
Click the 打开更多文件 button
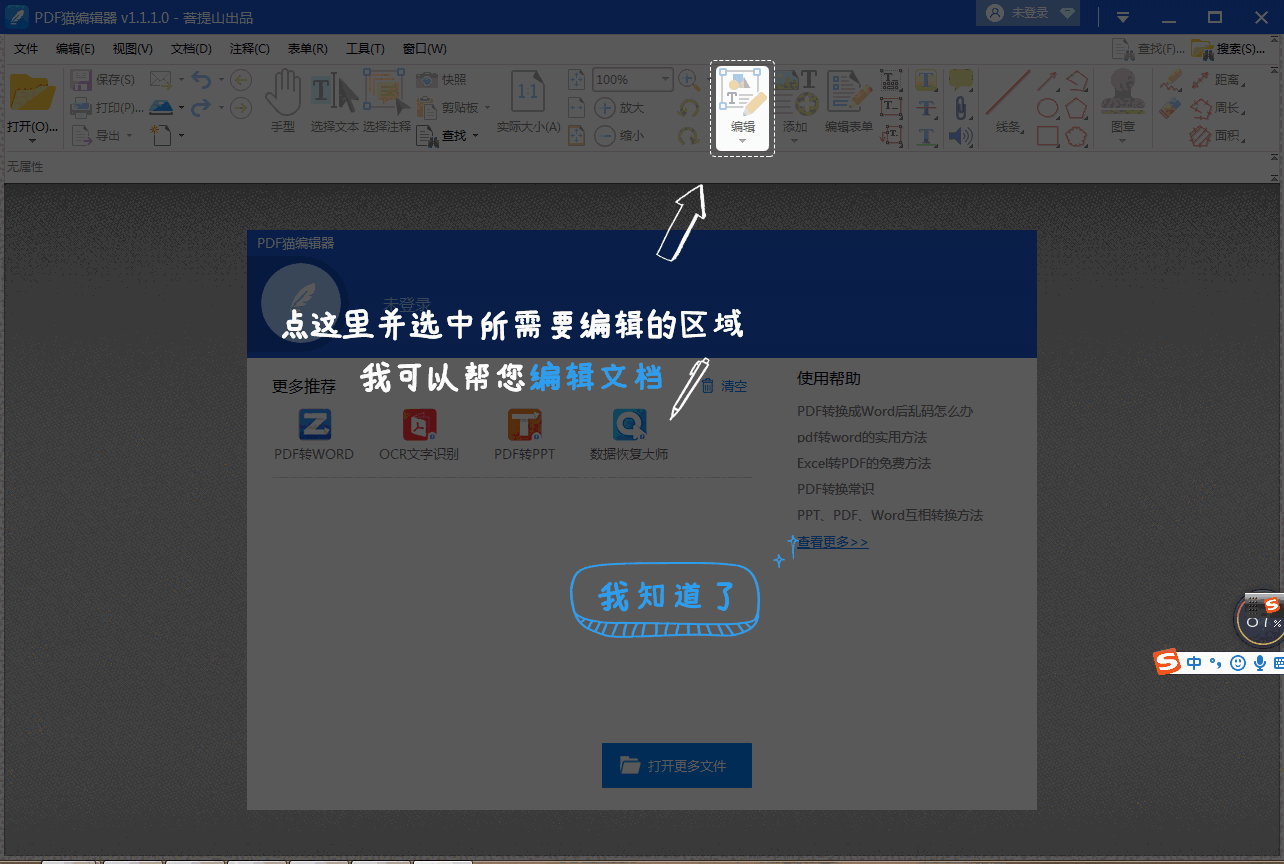(677, 765)
